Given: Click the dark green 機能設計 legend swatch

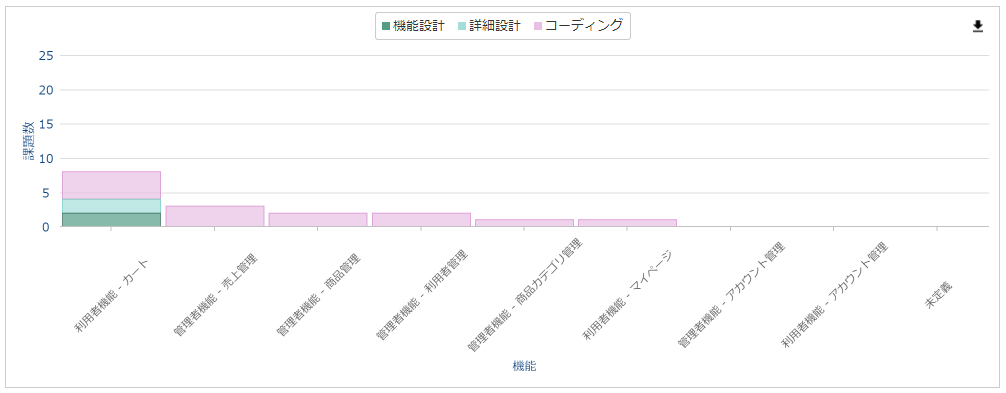Looking at the screenshot, I should [x=386, y=26].
